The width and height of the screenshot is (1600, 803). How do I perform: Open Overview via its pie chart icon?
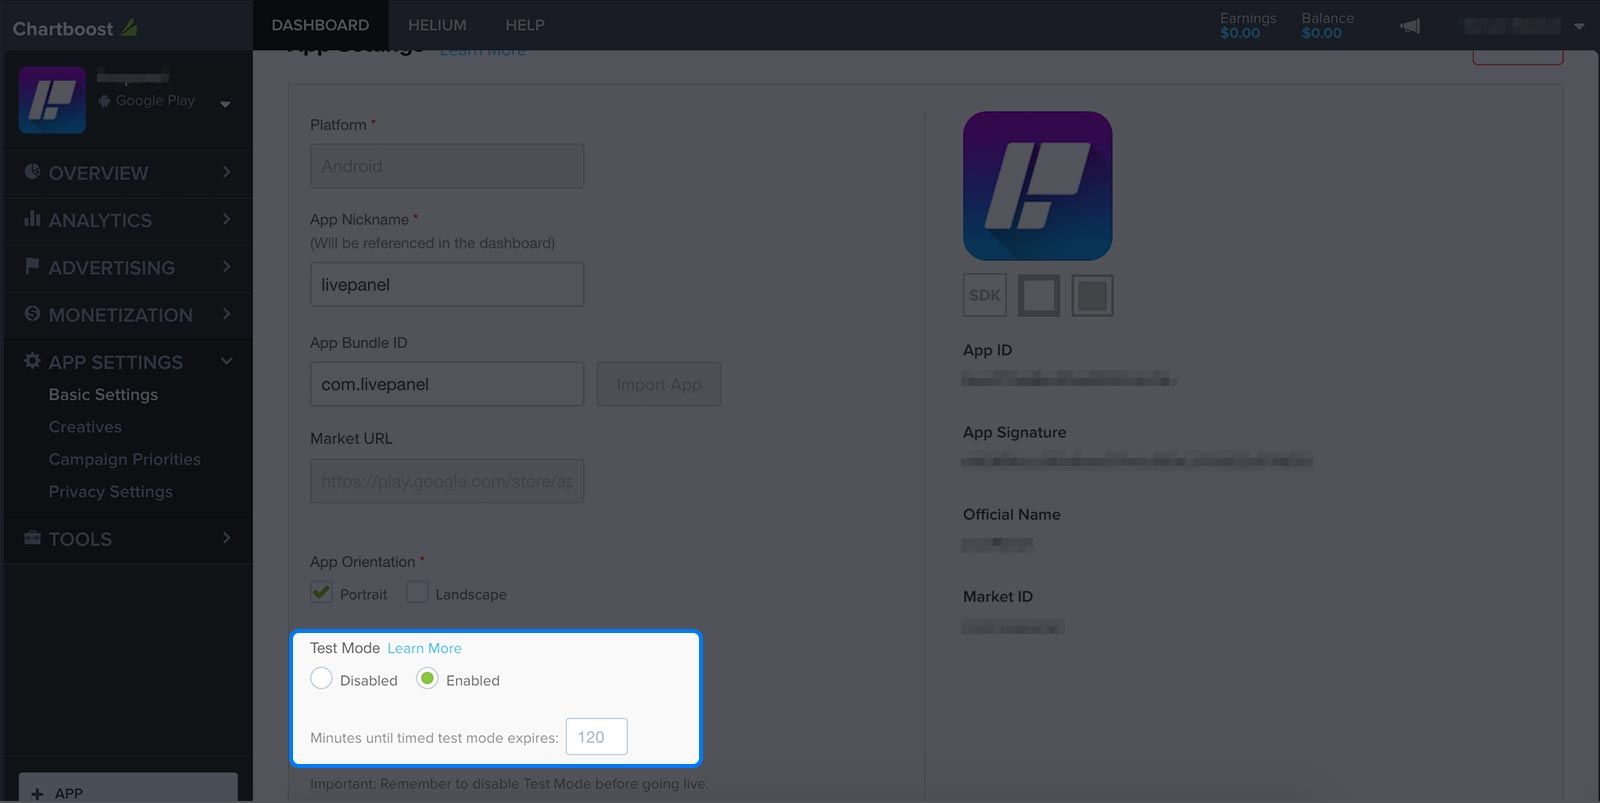tap(32, 172)
